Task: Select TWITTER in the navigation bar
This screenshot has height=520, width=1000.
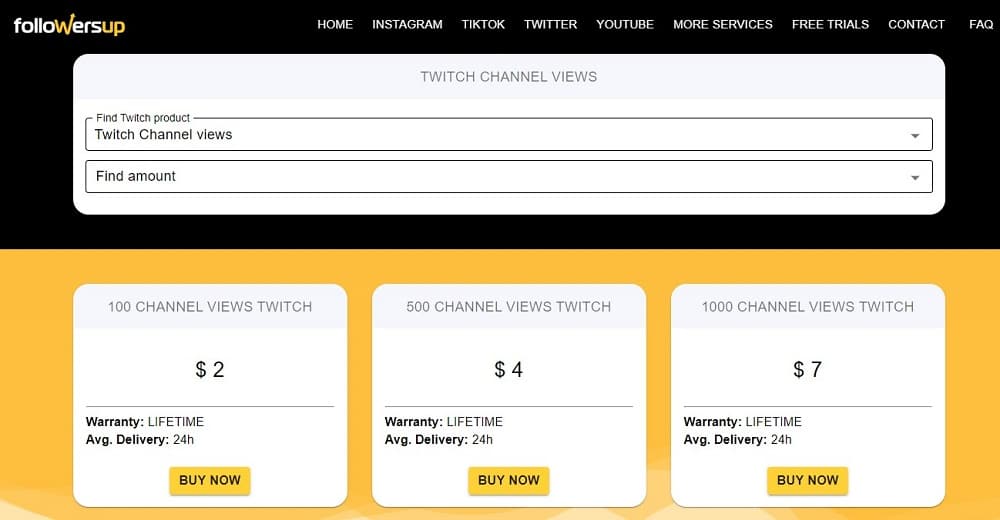Action: (550, 24)
